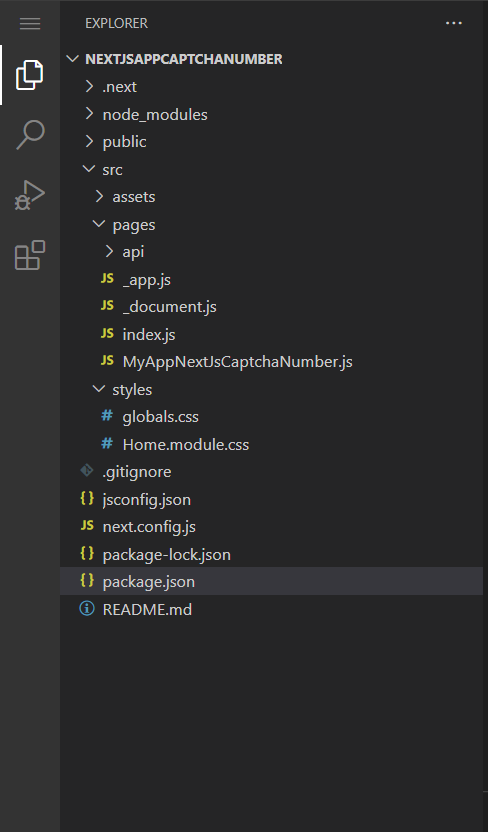The width and height of the screenshot is (488, 832).
Task: Open the Home.module.css file
Action: (186, 445)
